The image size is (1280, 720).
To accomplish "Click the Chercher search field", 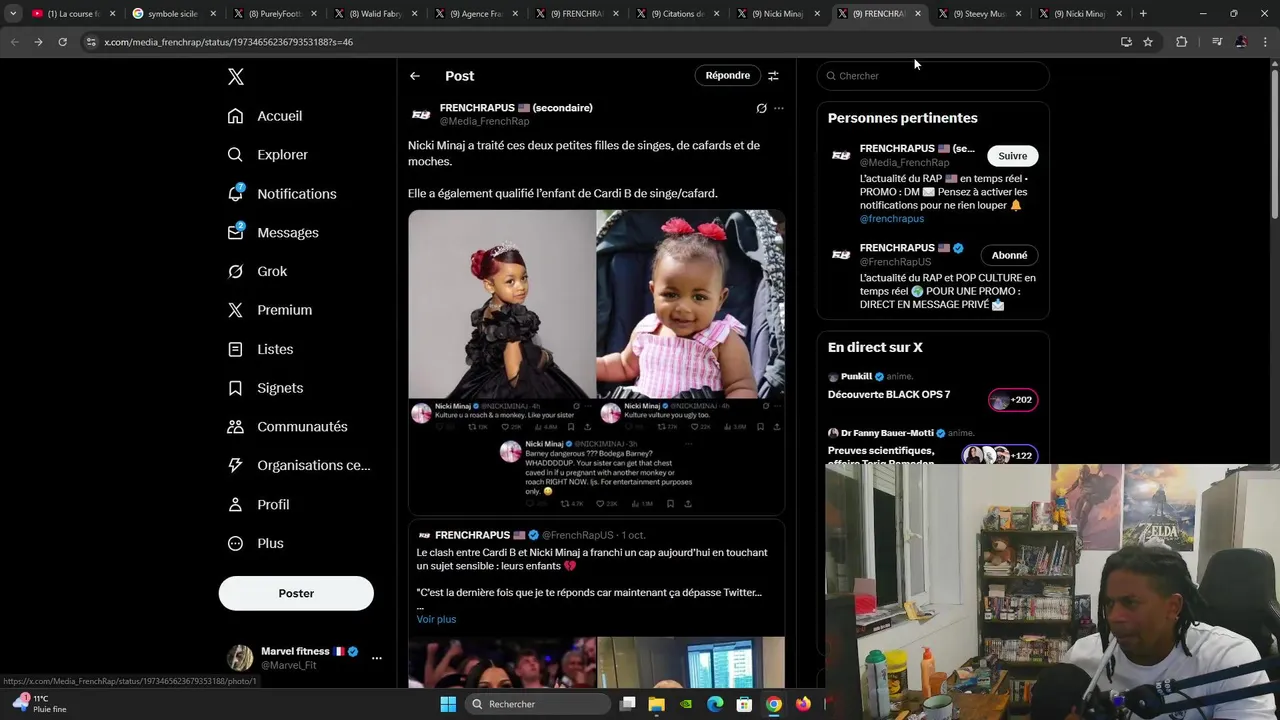I will 933,76.
